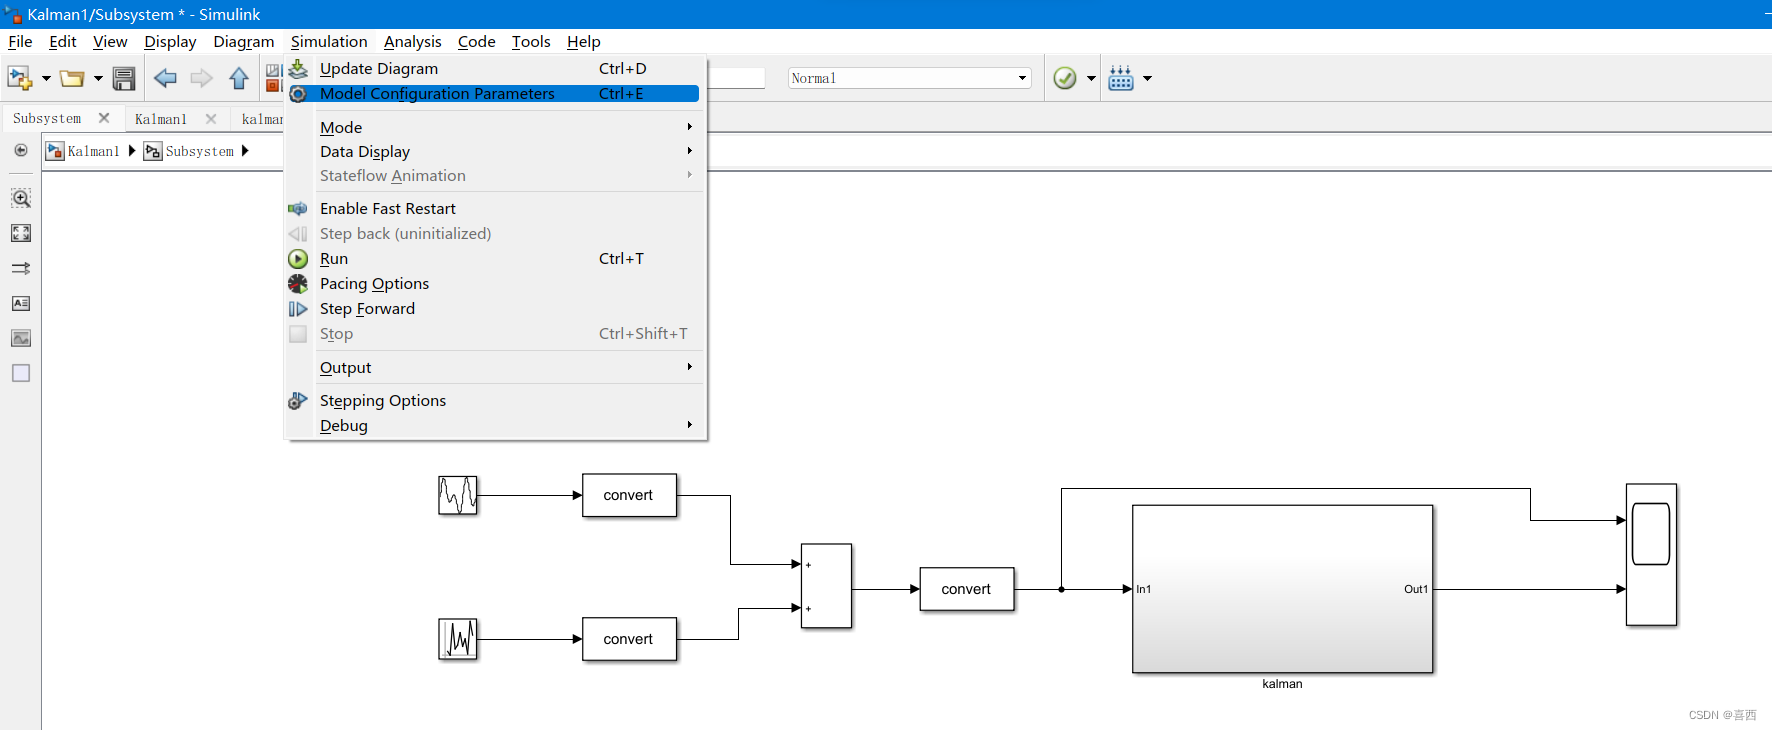Open Stepping Options
Viewport: 1772px width, 730px height.
[x=495, y=400]
